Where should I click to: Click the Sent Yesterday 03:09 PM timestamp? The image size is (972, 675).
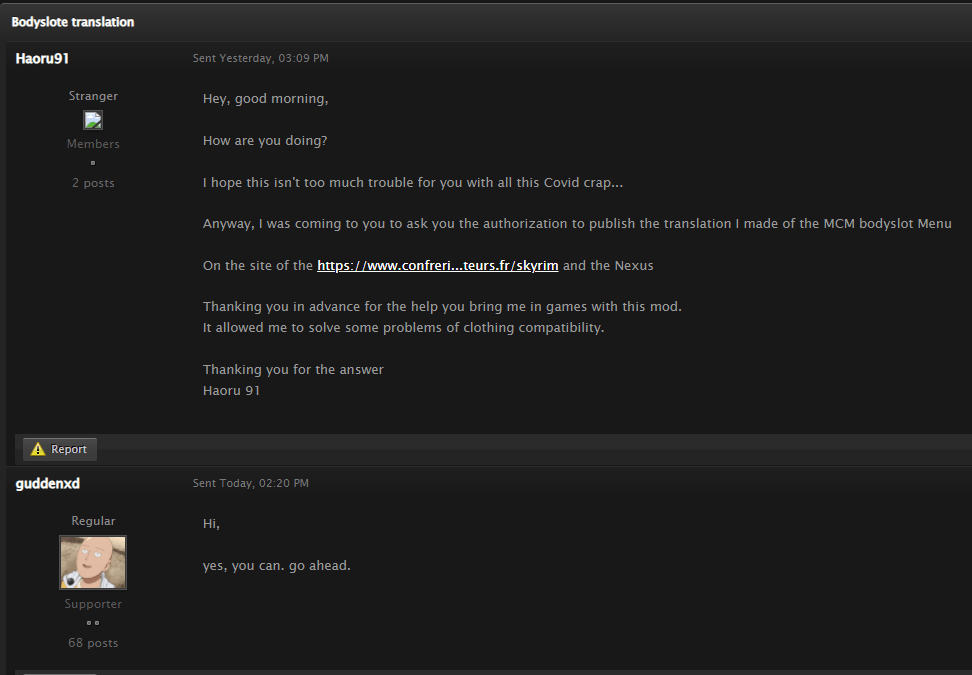260,58
